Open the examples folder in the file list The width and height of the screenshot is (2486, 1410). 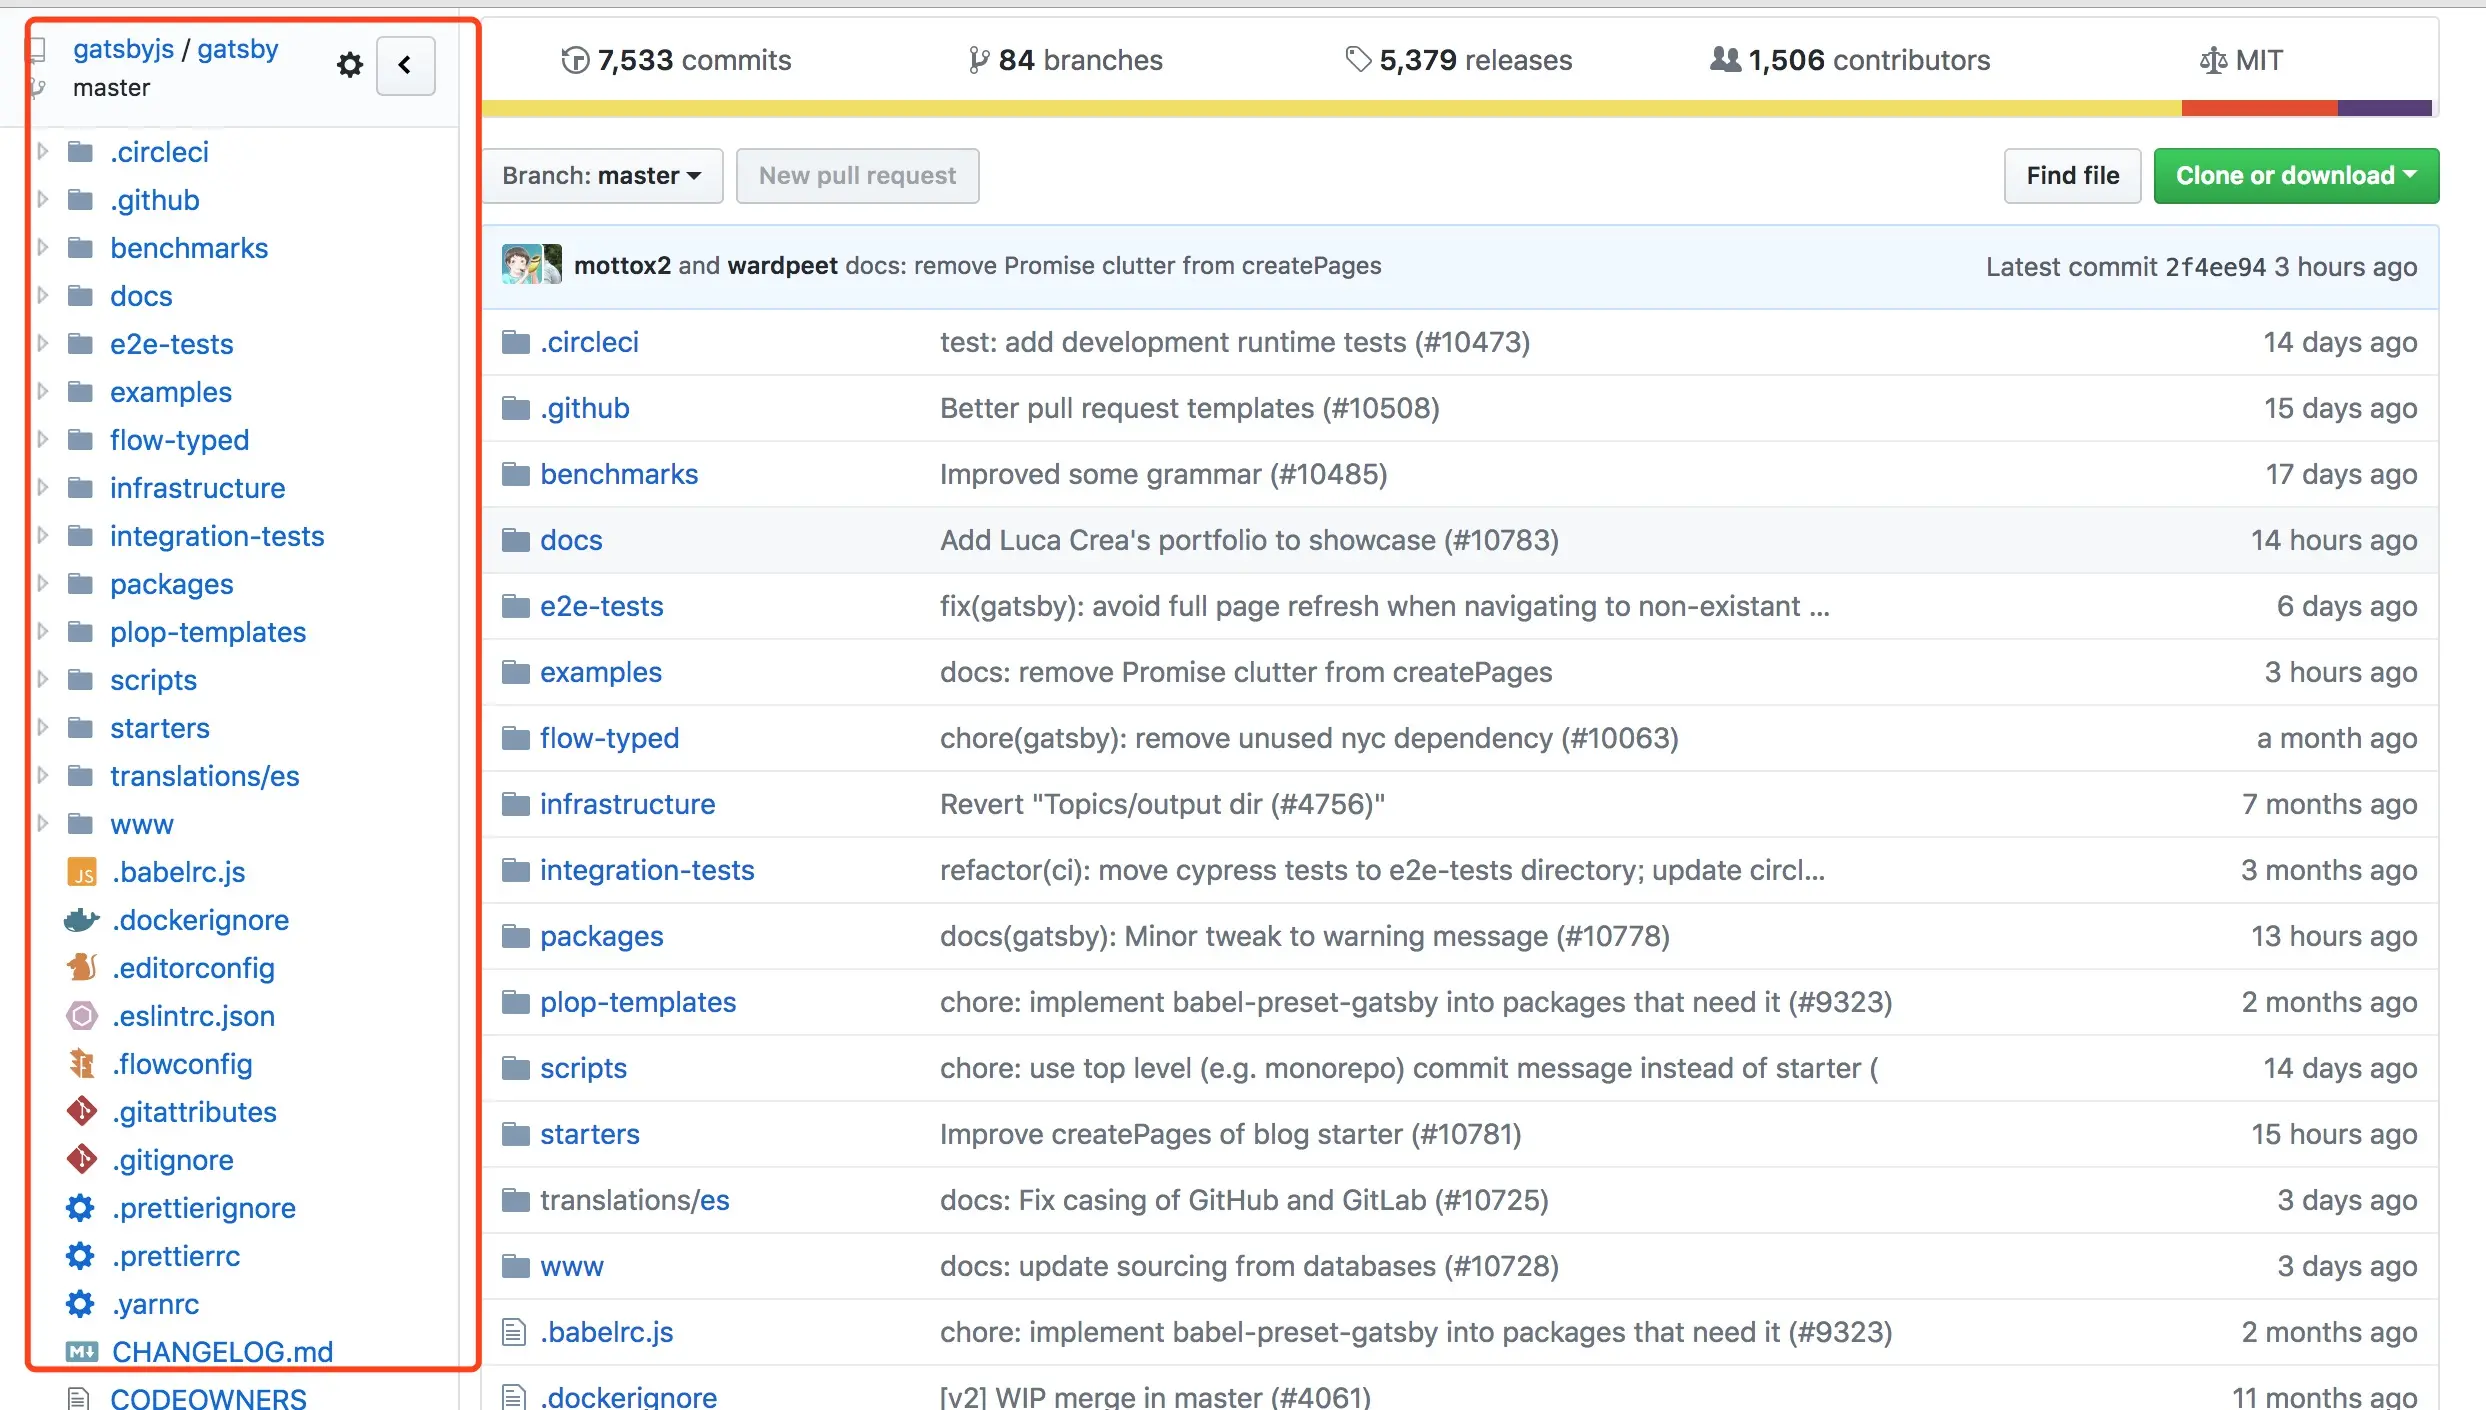[x=600, y=672]
